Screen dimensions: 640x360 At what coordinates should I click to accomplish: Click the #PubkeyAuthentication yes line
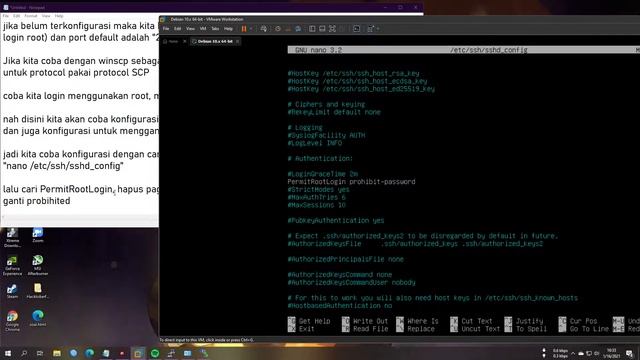(x=336, y=220)
